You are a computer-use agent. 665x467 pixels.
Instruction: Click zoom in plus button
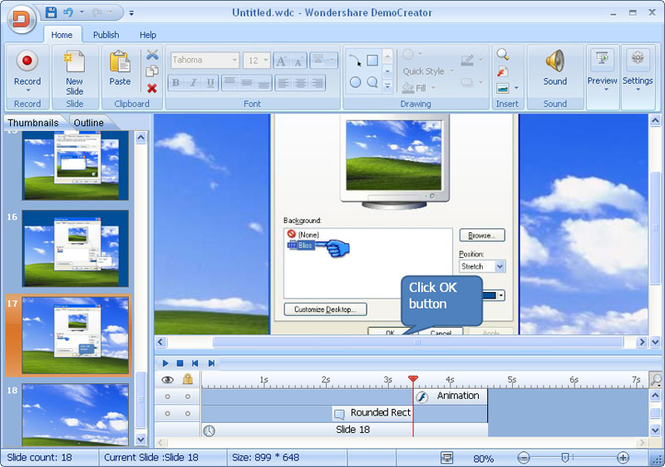[x=623, y=458]
